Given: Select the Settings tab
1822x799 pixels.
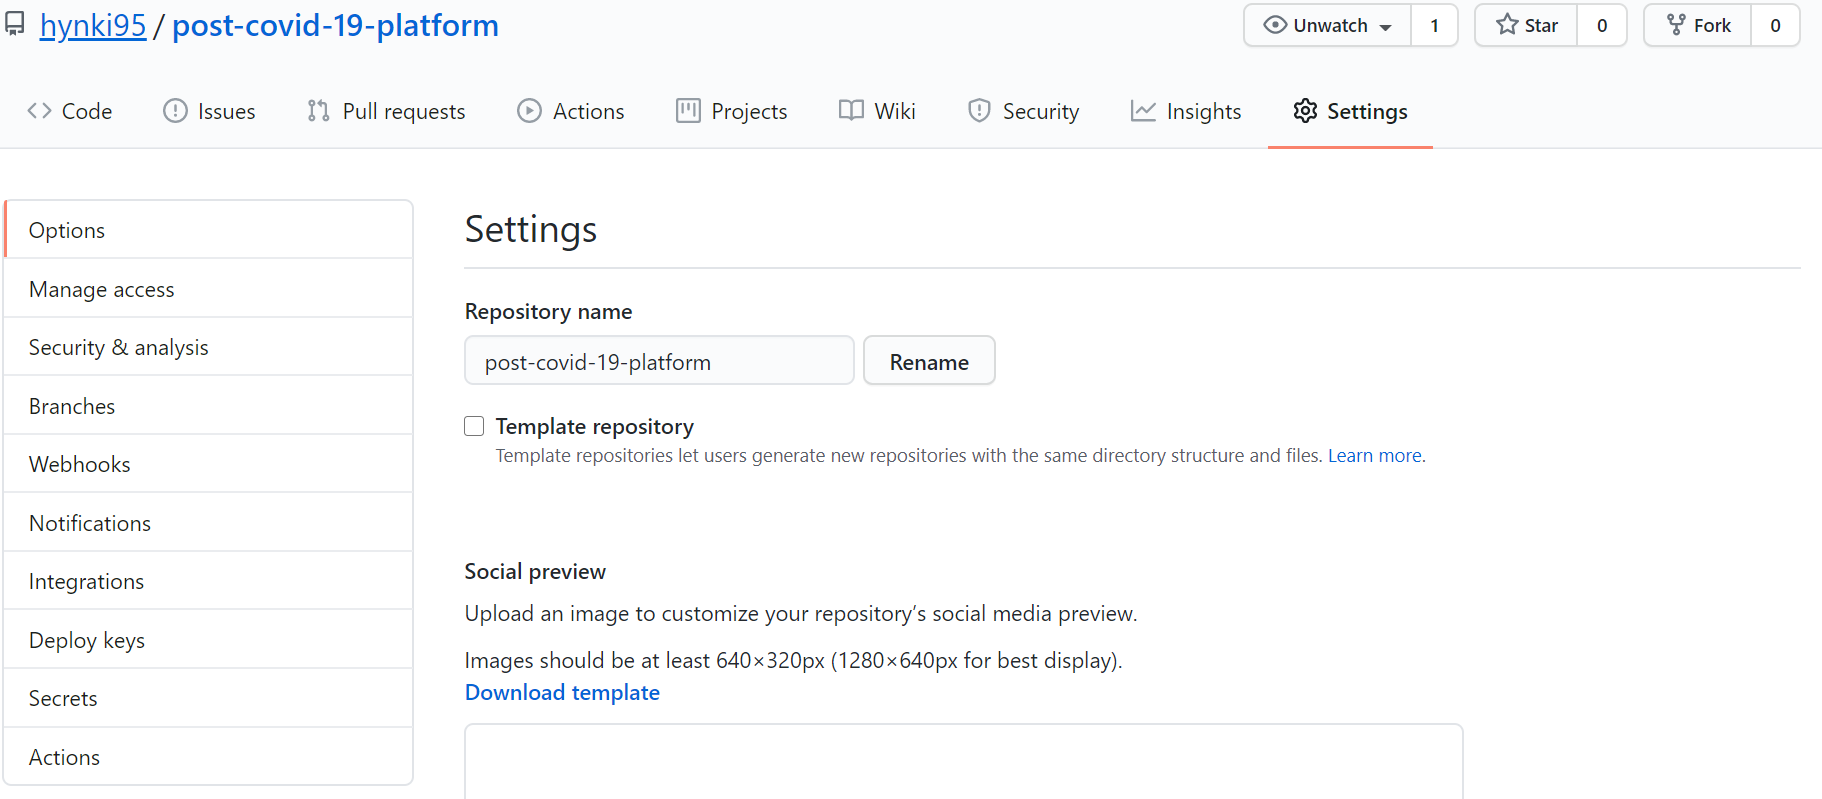Looking at the screenshot, I should pos(1350,111).
